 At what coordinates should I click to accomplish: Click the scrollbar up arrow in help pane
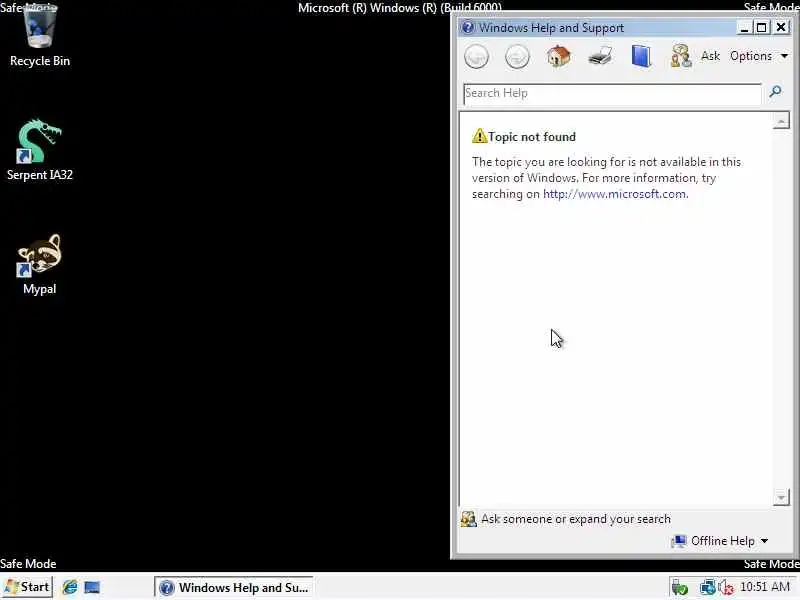pyautogui.click(x=781, y=121)
